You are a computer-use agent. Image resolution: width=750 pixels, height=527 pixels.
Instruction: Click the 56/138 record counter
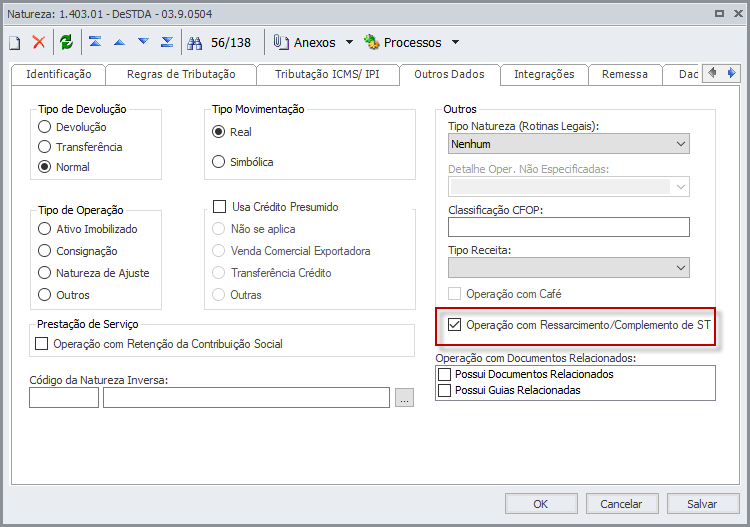tap(231, 43)
